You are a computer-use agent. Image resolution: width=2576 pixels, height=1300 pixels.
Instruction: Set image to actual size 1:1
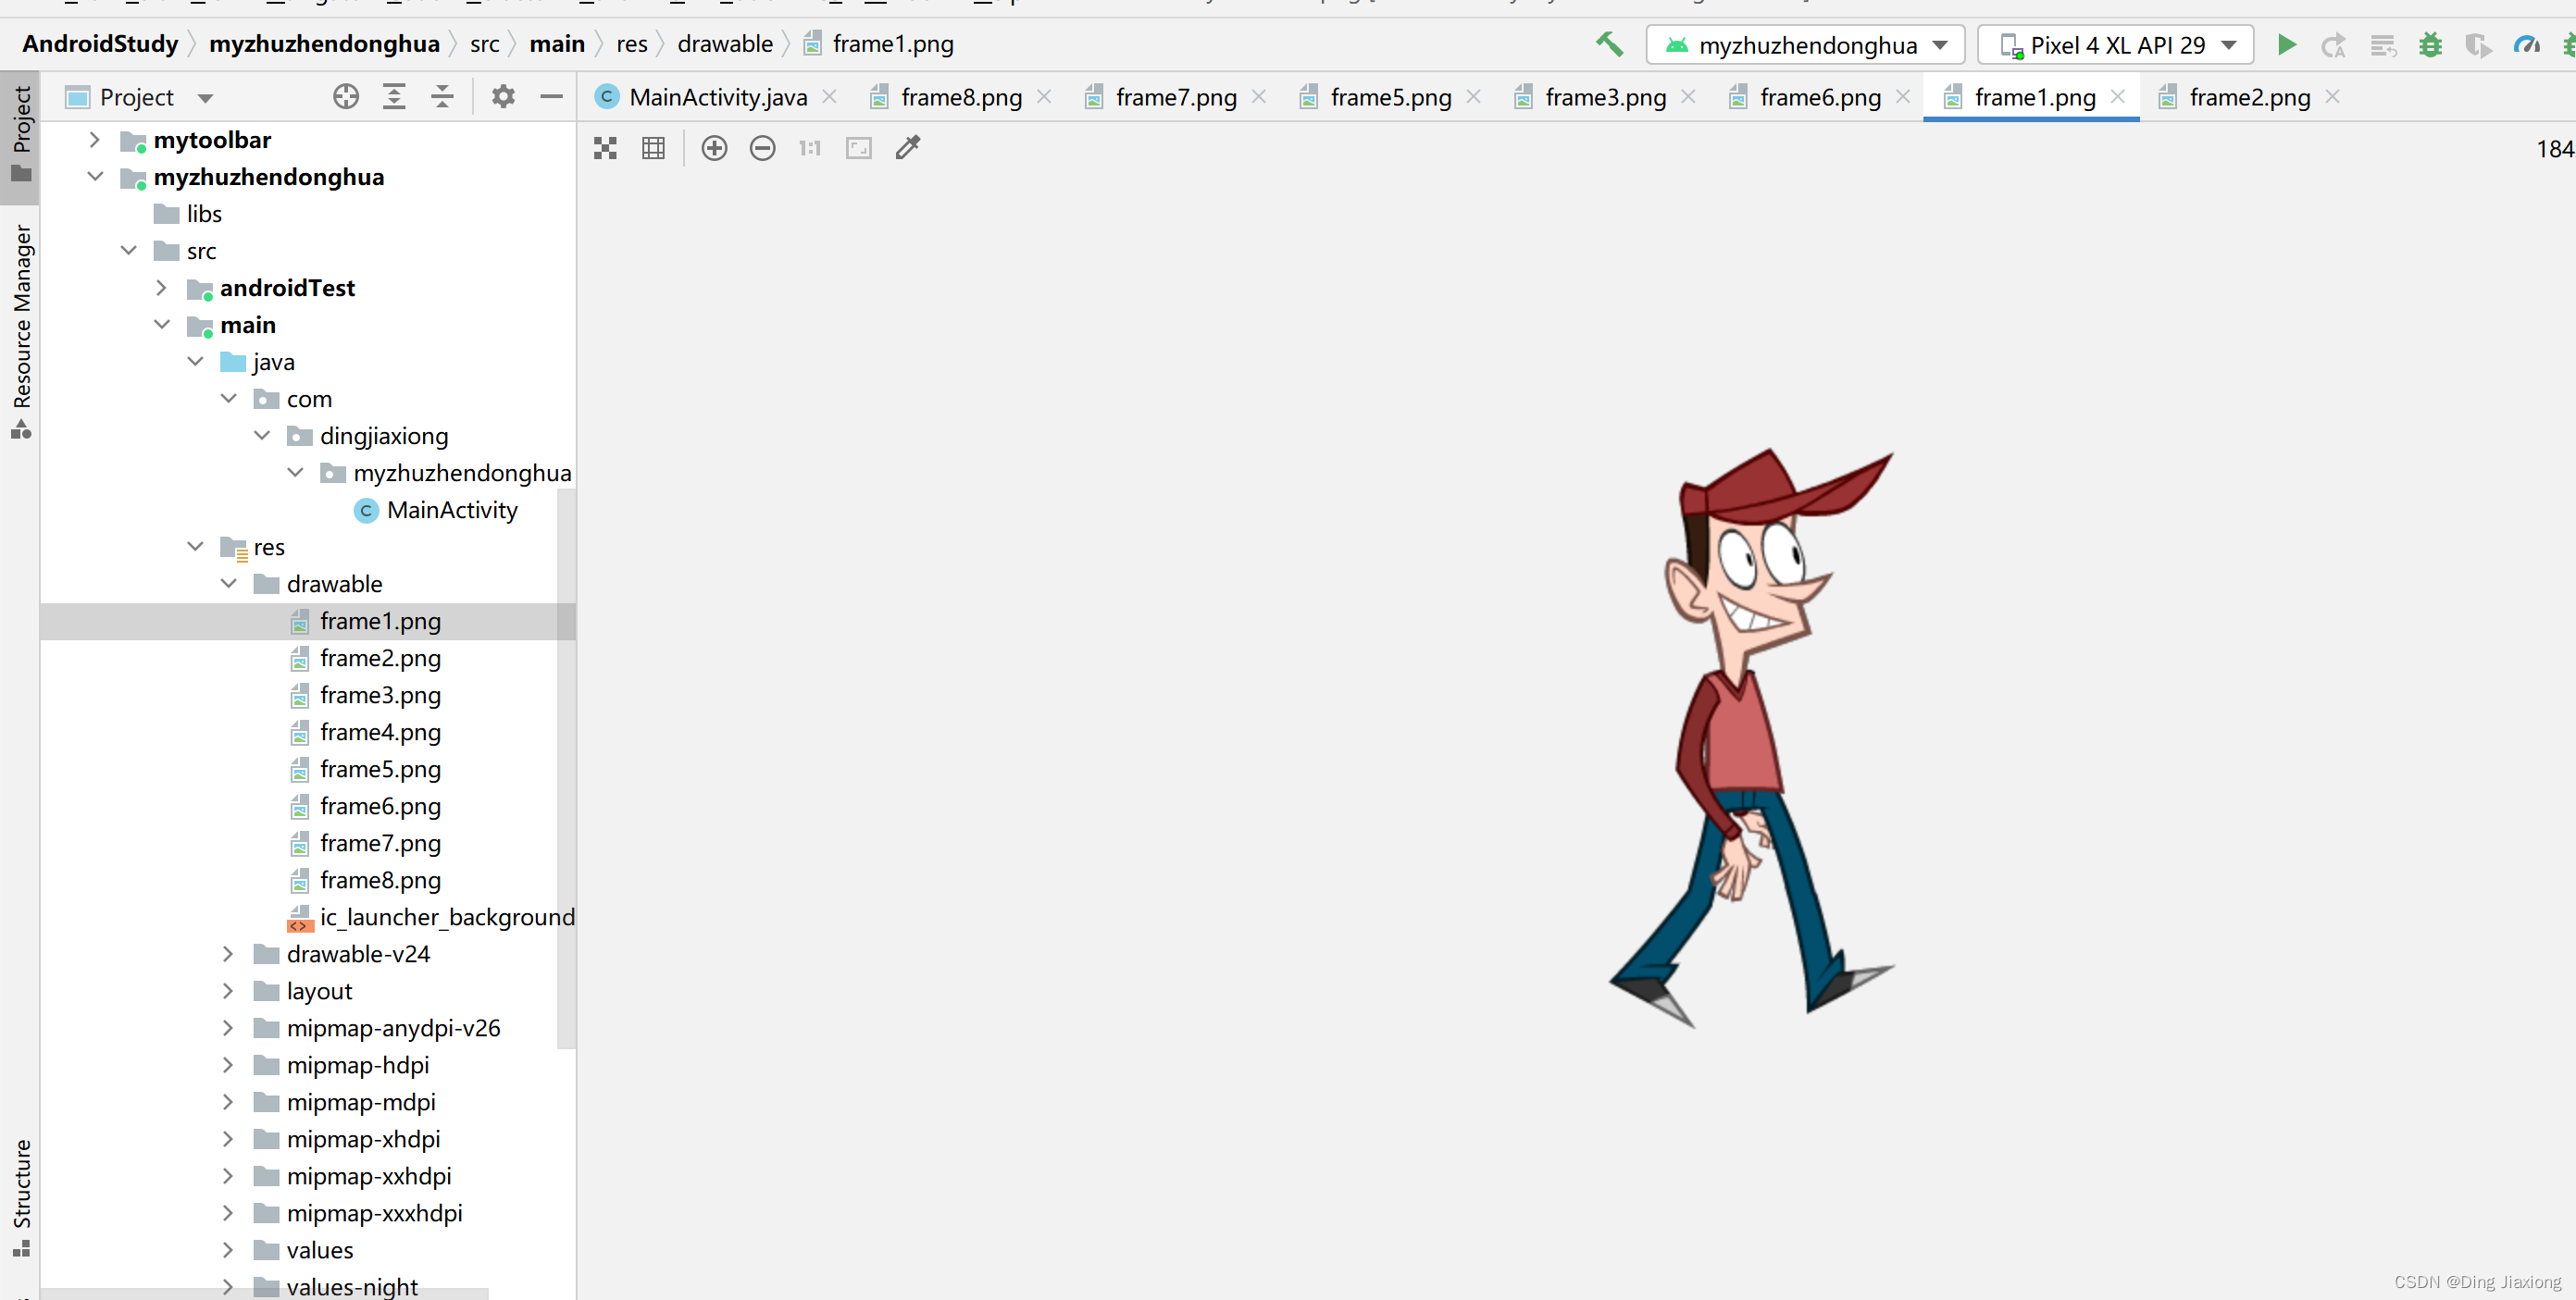coord(810,149)
